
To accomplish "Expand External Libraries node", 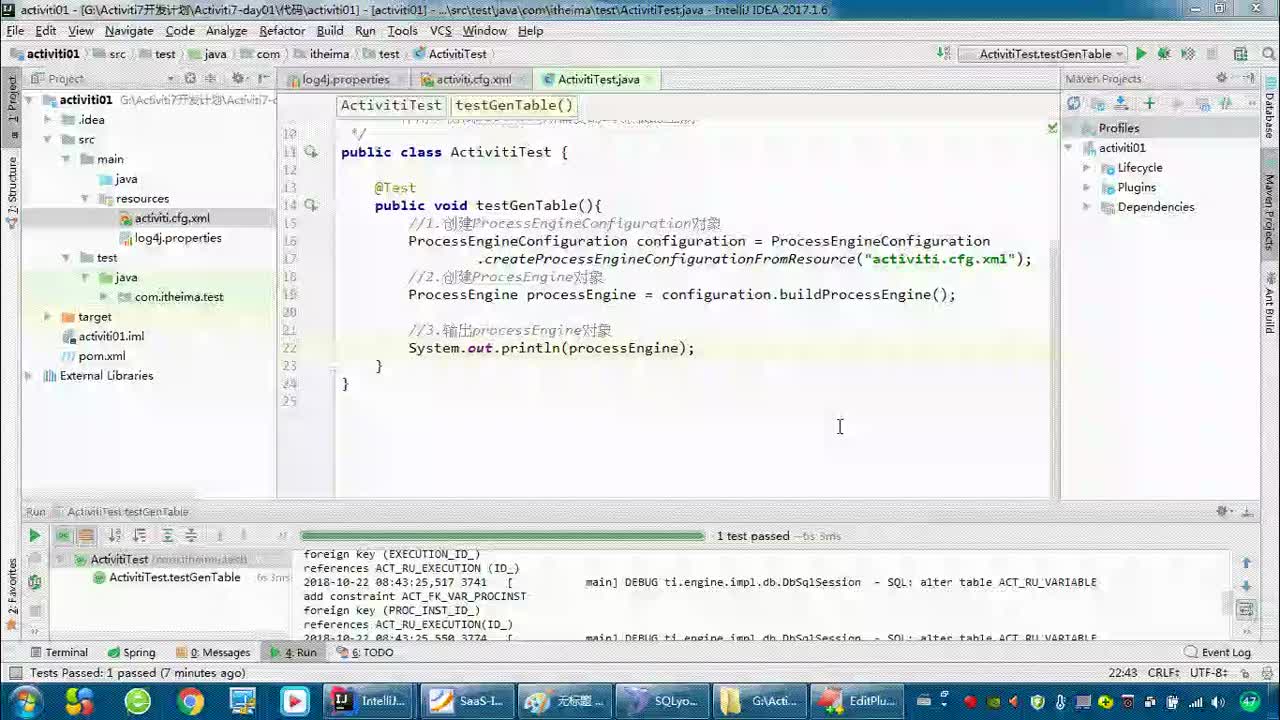I will [x=28, y=376].
